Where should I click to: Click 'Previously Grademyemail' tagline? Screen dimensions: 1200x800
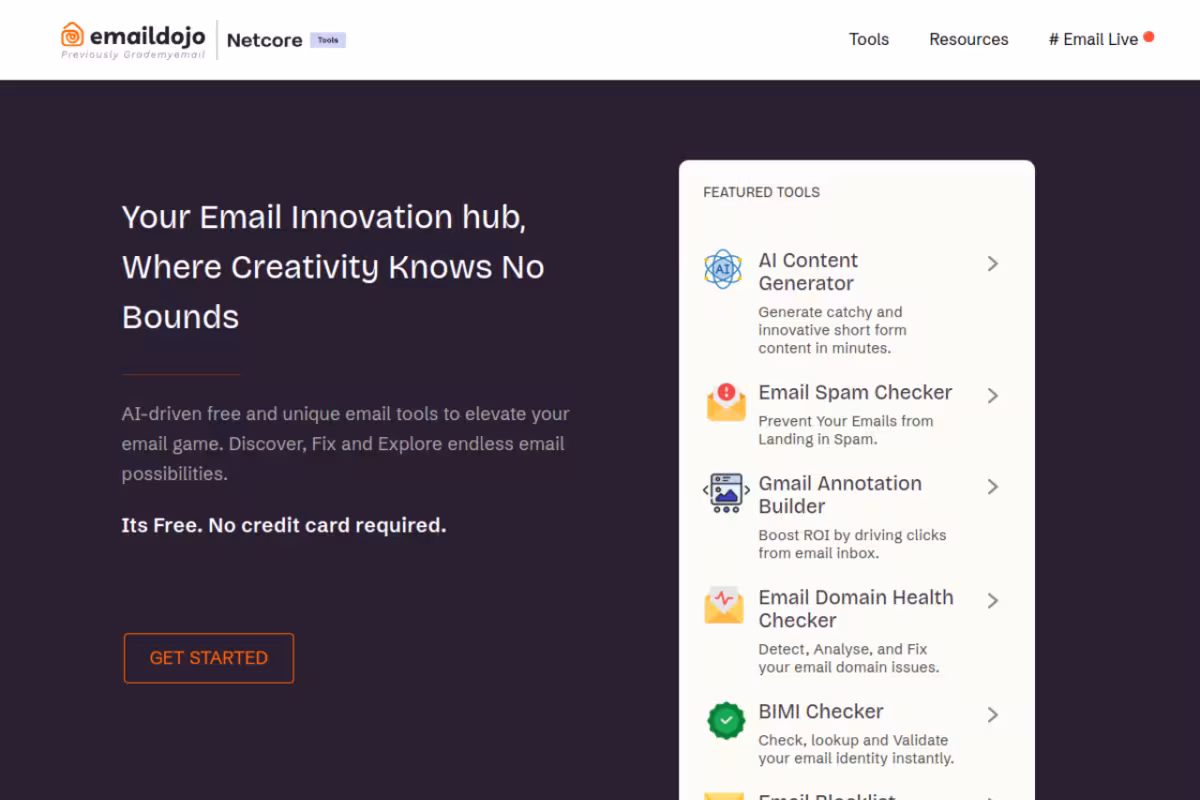133,55
